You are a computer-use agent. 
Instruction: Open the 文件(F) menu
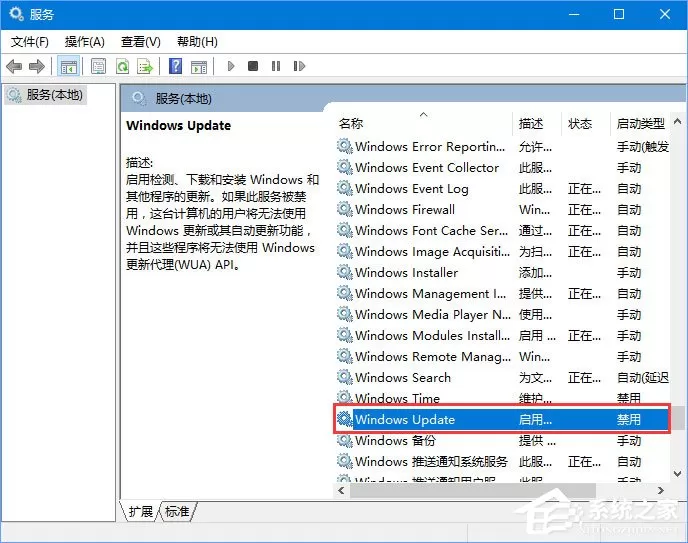click(x=30, y=42)
